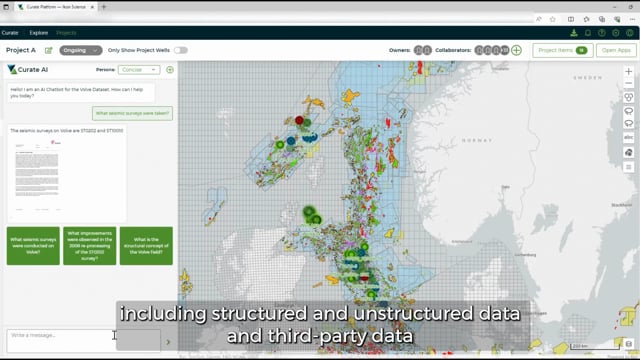Viewport: 640px width, 360px height.
Task: Toggle the abc labels map tool
Action: point(629,138)
